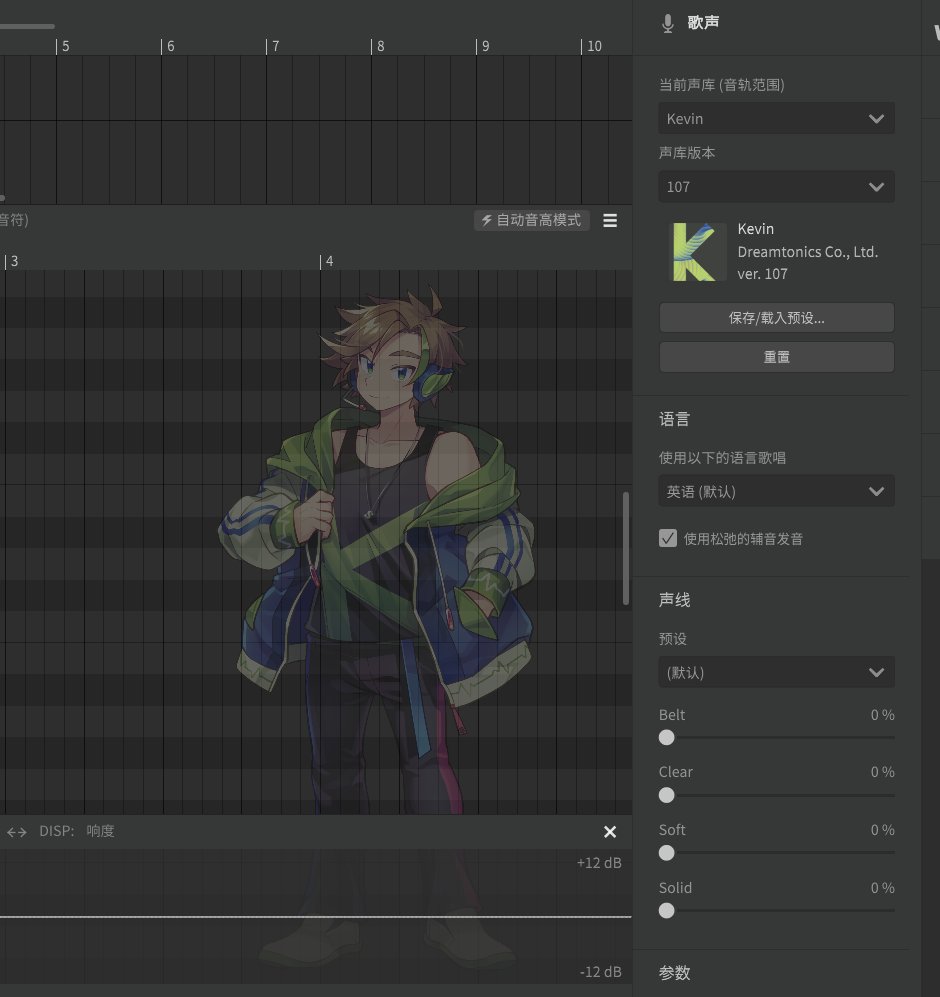940x997 pixels.
Task: Open the 英语 (默认) language dropdown
Action: pos(777,492)
